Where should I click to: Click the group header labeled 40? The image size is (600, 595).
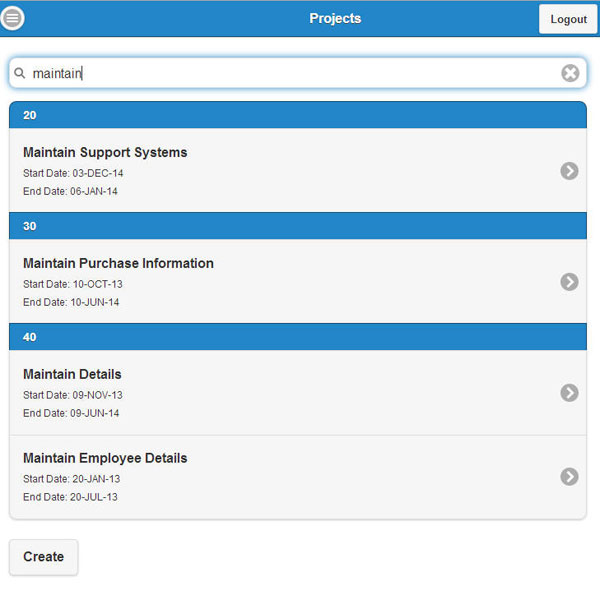297,337
